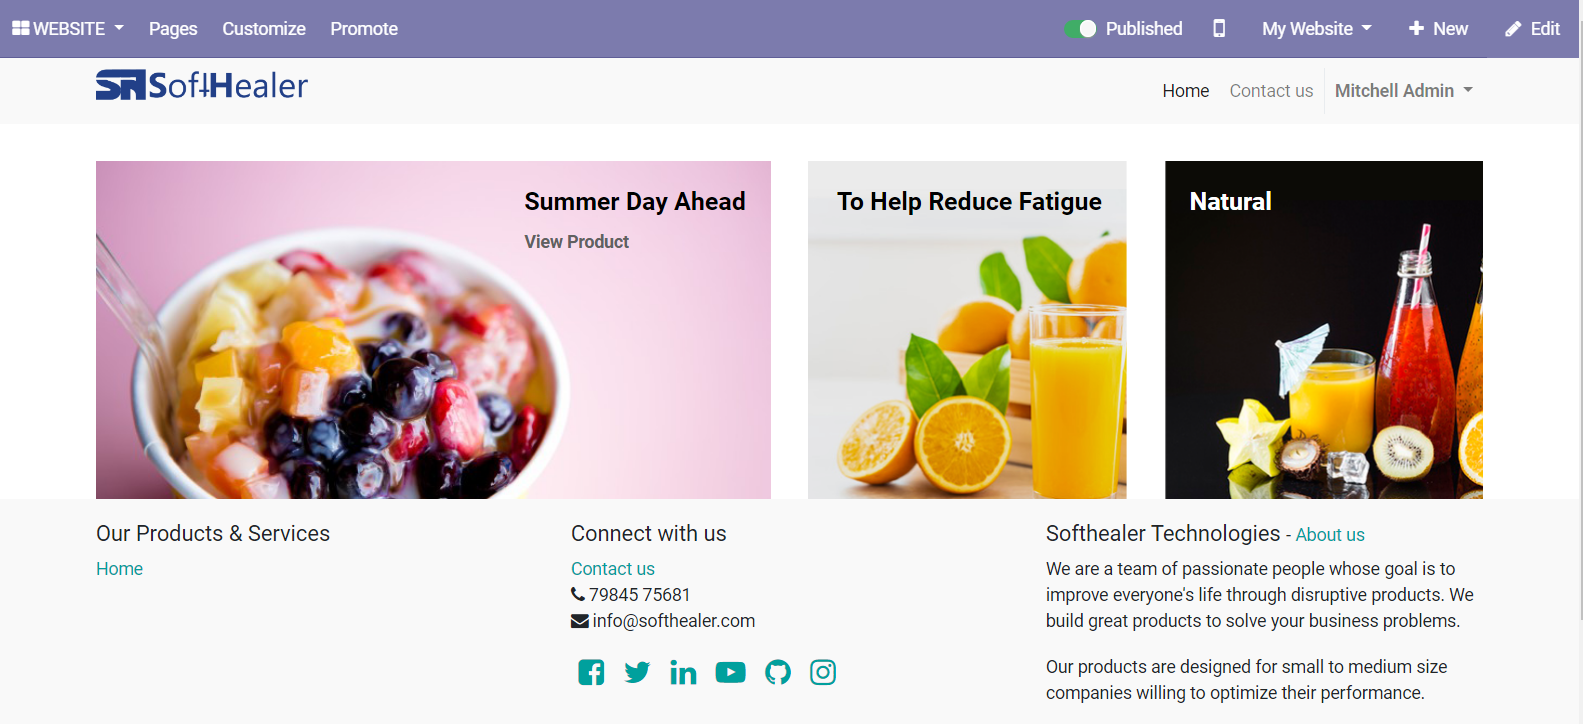Image resolution: width=1583 pixels, height=724 pixels.
Task: Follow the About us link
Action: 1330,535
